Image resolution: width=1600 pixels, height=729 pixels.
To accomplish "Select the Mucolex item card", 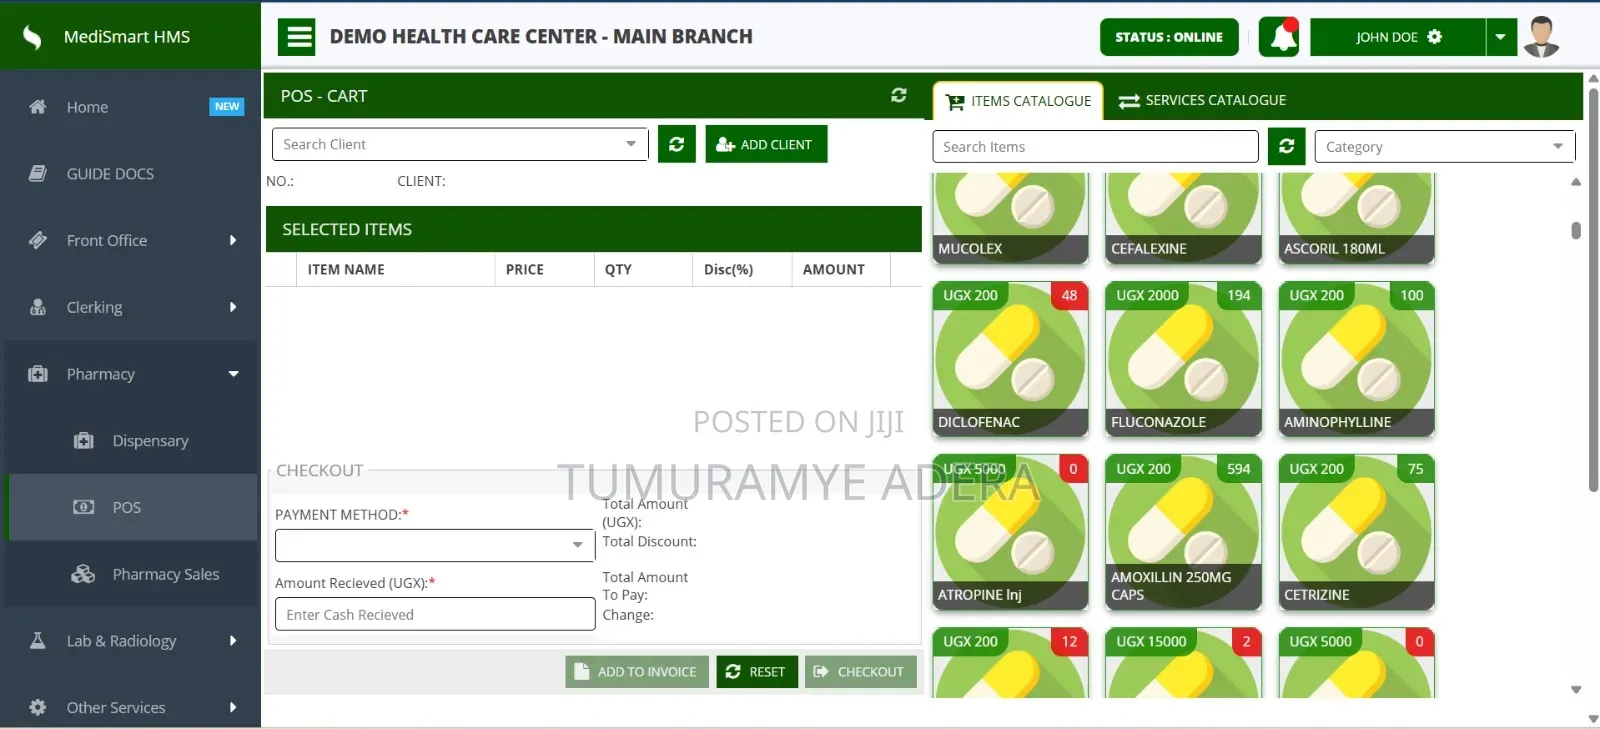I will [1010, 218].
